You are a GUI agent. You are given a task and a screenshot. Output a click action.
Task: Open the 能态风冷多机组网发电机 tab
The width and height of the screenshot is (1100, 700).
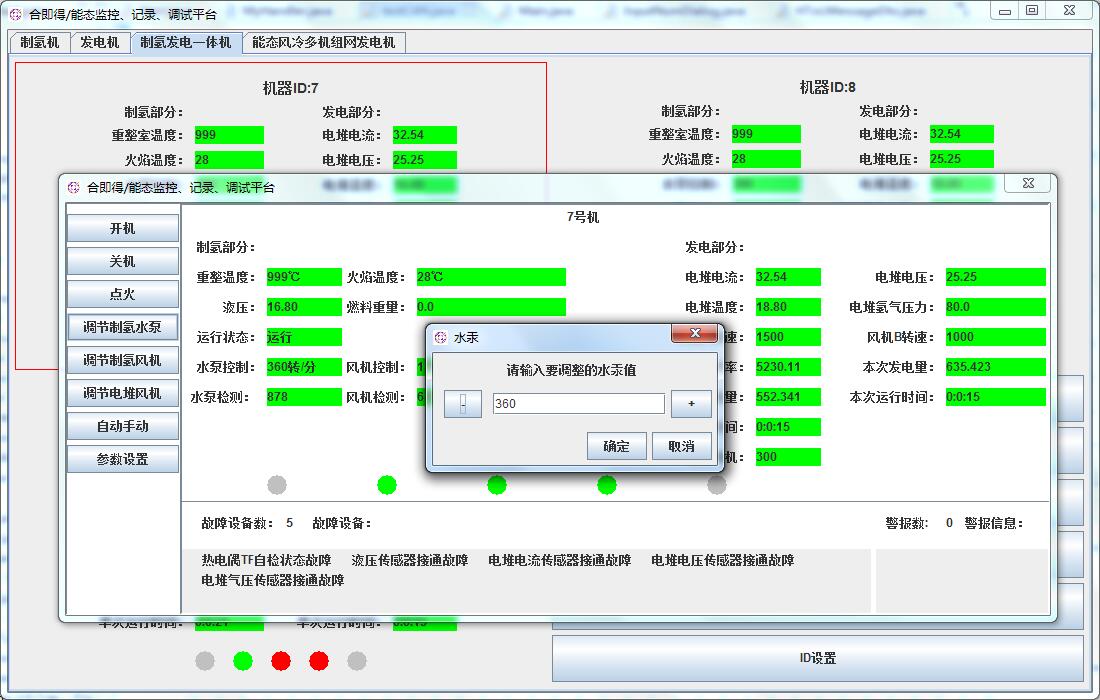coord(323,43)
